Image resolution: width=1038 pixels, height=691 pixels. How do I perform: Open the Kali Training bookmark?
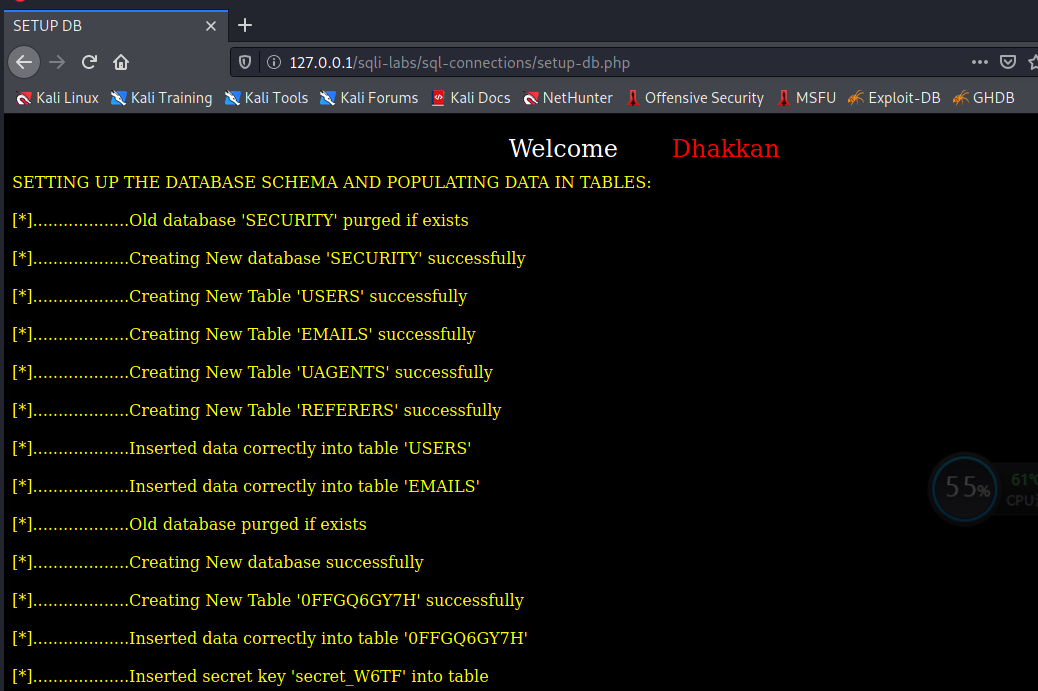(161, 98)
